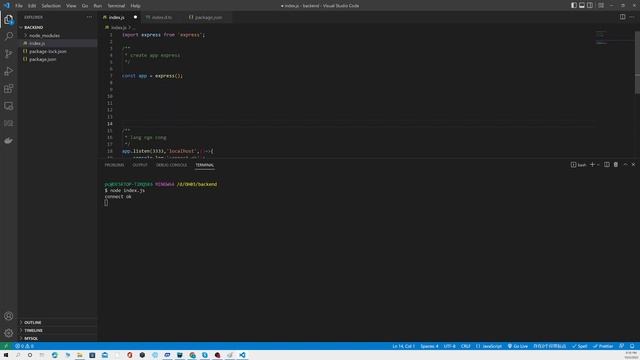Open editor More Actions ellipsis
The height and width of the screenshot is (360, 640).
pos(632,17)
